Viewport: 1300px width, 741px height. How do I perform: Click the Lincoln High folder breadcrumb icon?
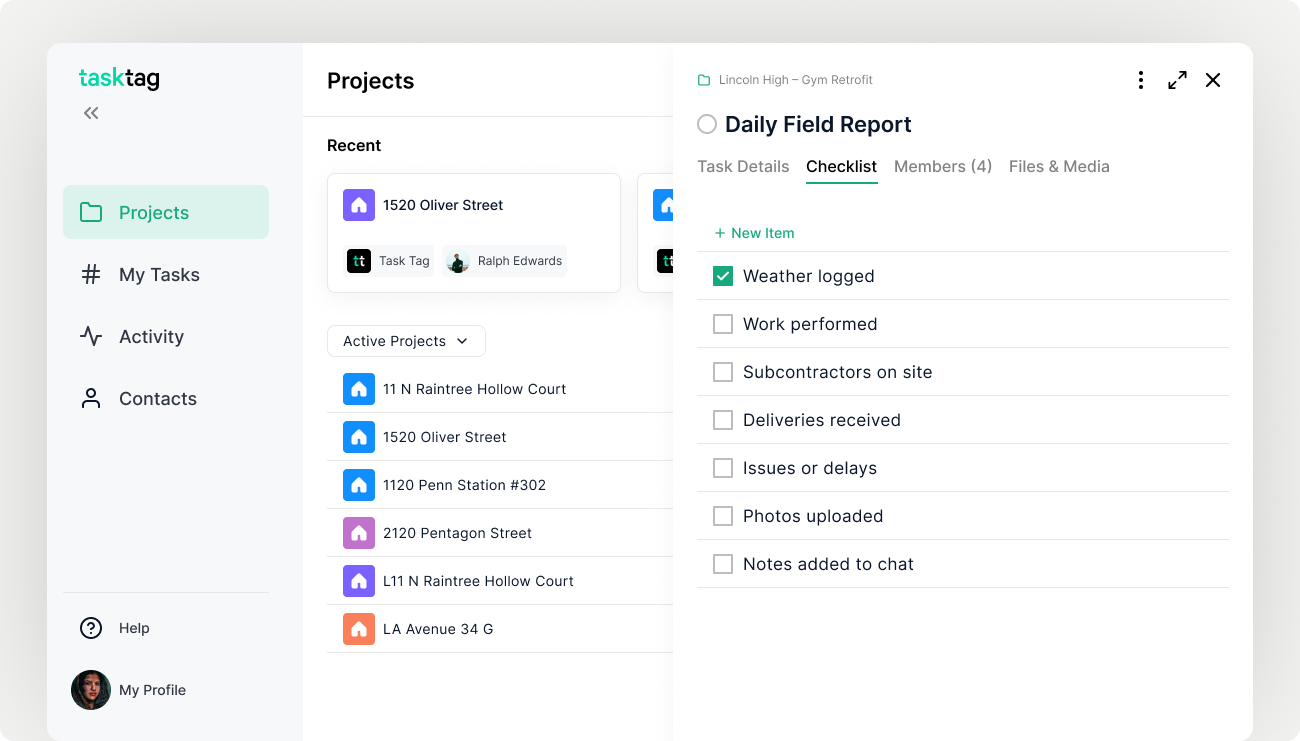pos(704,80)
